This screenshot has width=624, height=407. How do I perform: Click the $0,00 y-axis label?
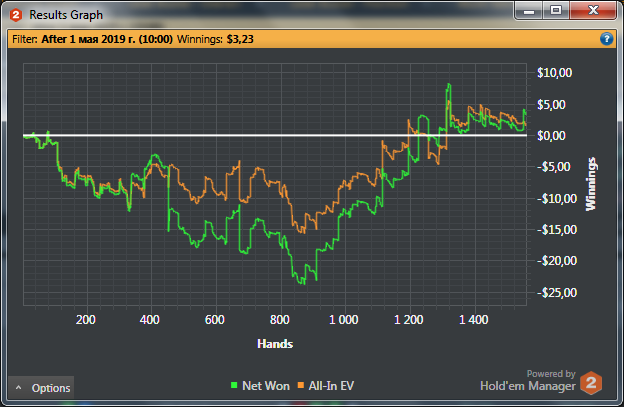(x=551, y=136)
